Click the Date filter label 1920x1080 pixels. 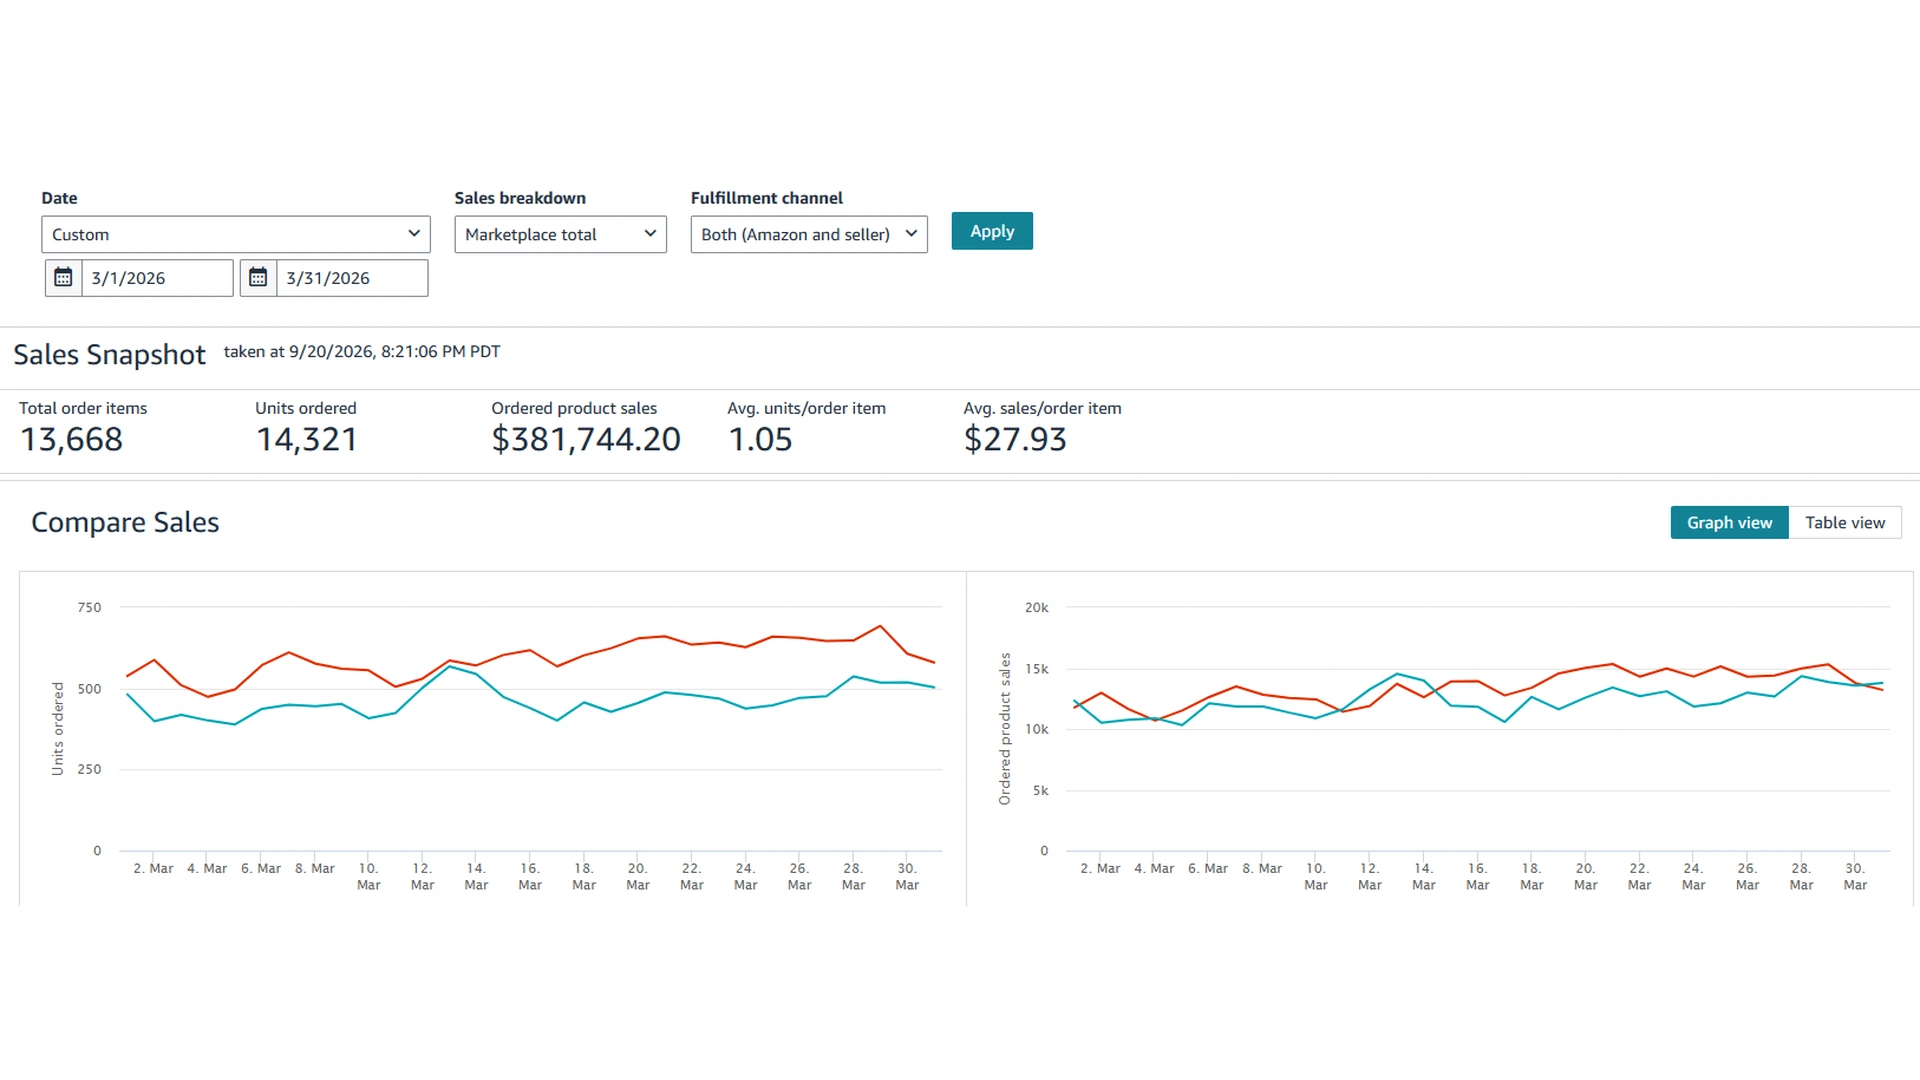[59, 198]
